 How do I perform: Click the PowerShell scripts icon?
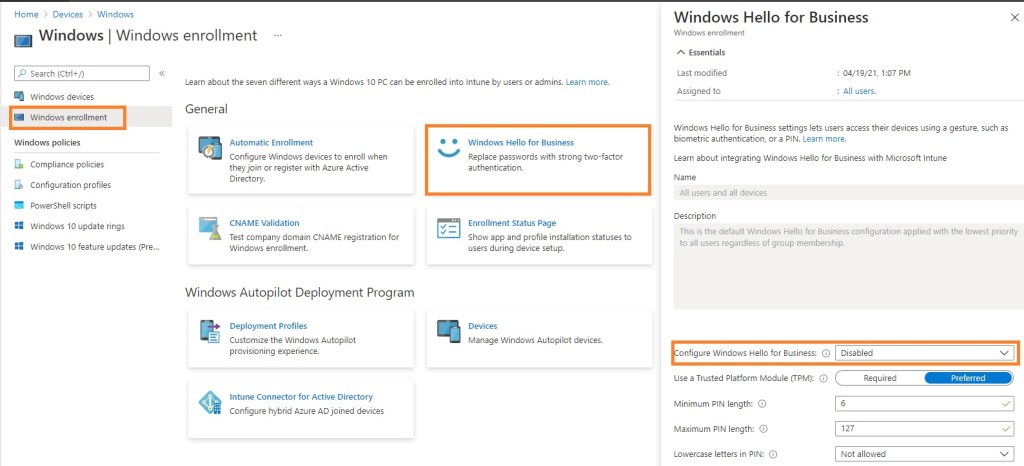tap(19, 206)
